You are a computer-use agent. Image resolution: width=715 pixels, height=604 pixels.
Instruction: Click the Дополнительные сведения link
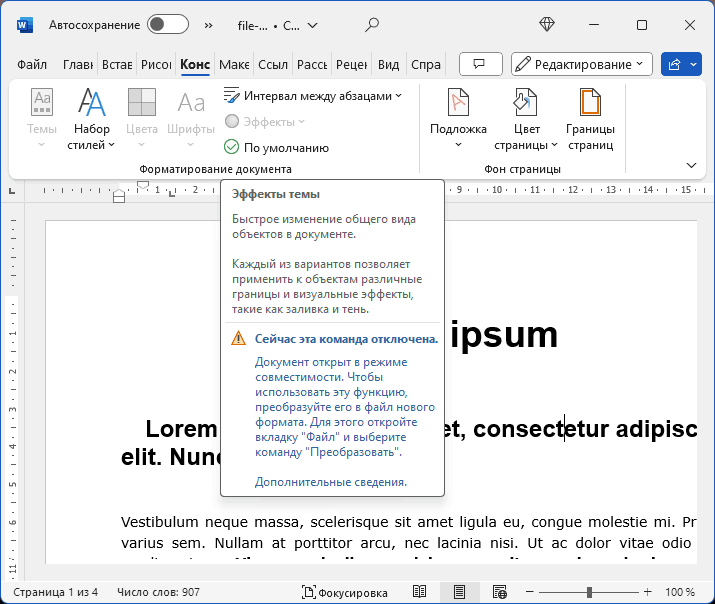click(331, 482)
